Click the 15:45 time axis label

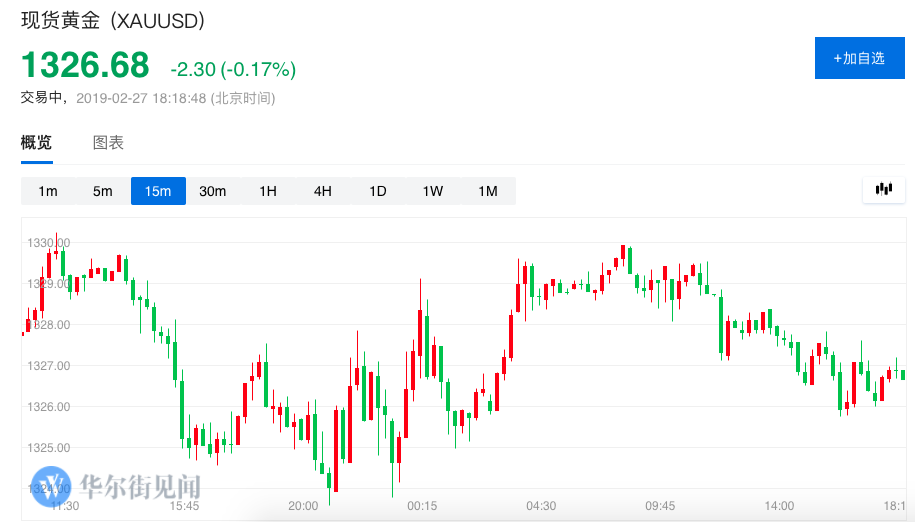tap(184, 506)
